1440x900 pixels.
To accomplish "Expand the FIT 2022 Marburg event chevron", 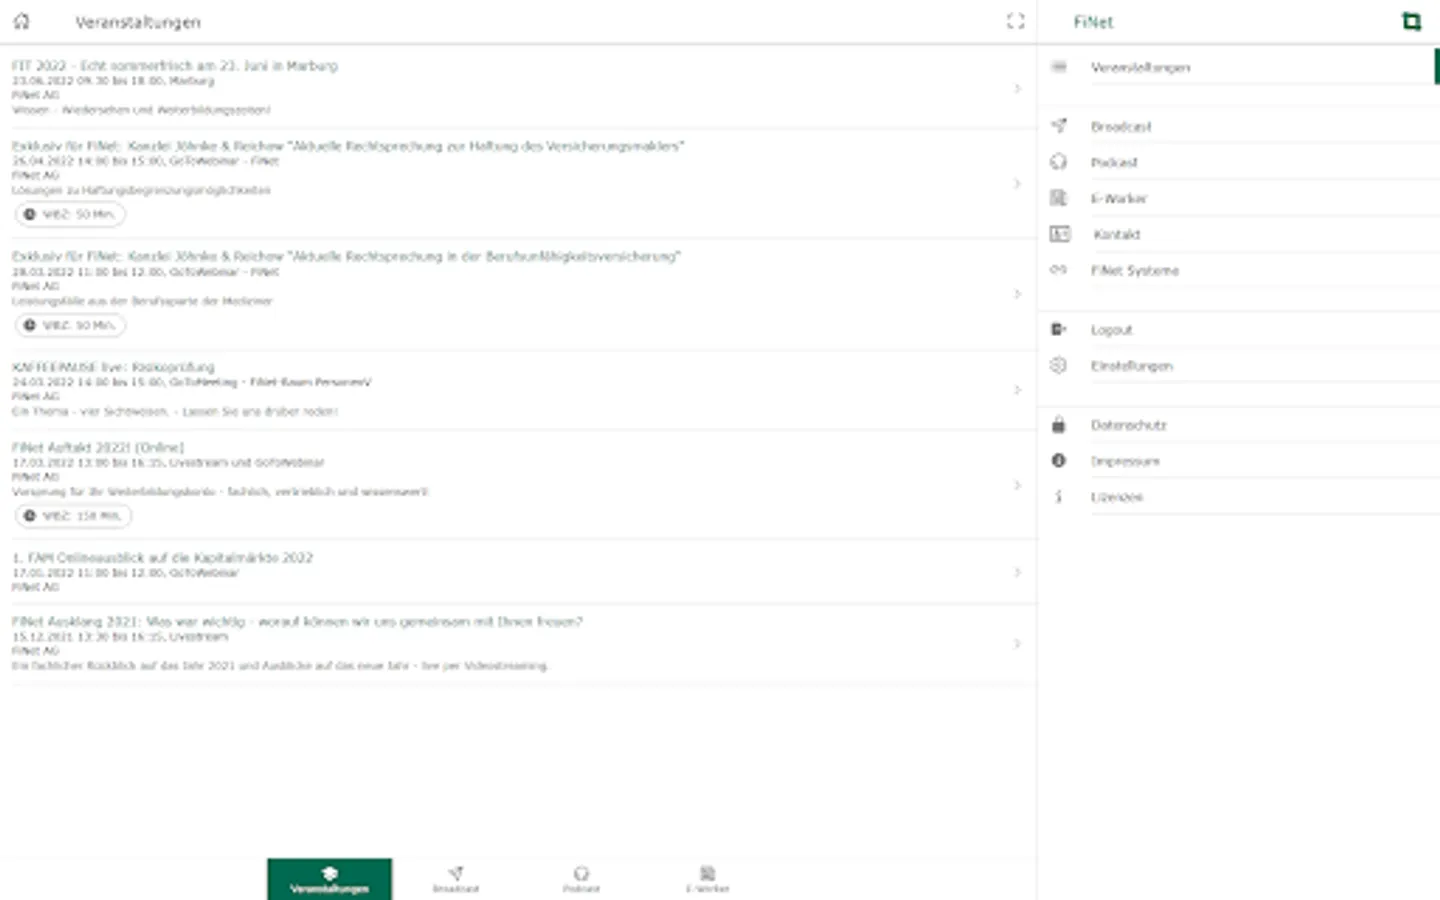I will [1018, 88].
